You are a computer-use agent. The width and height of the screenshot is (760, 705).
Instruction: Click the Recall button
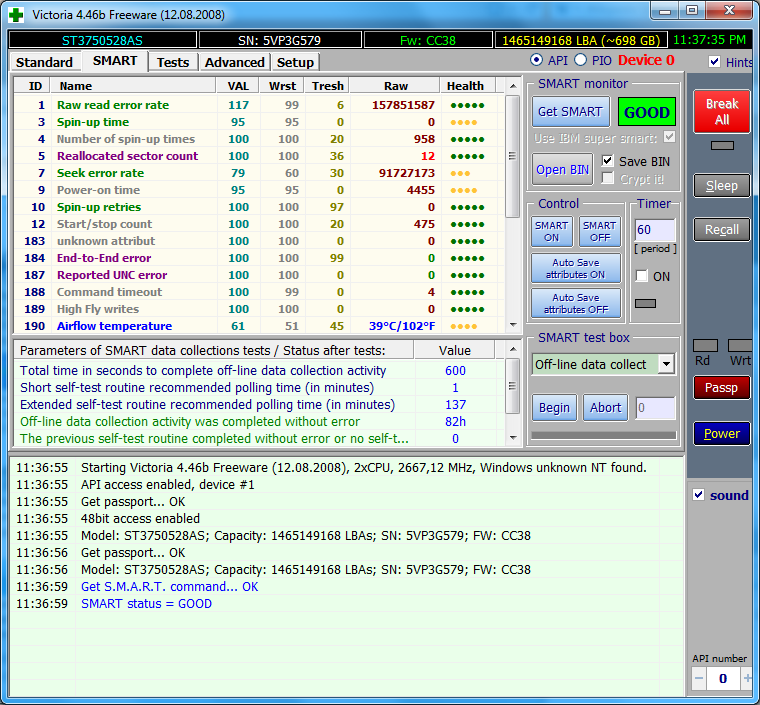point(722,230)
